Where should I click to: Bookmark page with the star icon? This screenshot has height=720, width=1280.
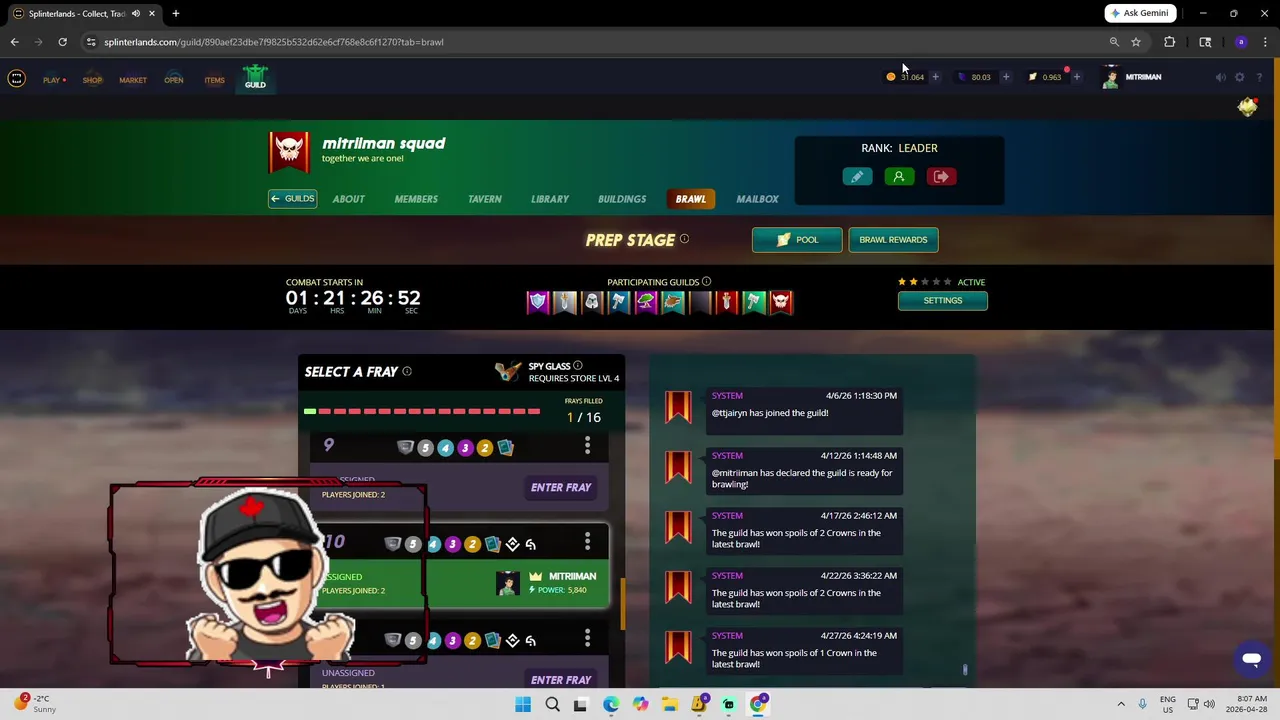tap(1136, 42)
